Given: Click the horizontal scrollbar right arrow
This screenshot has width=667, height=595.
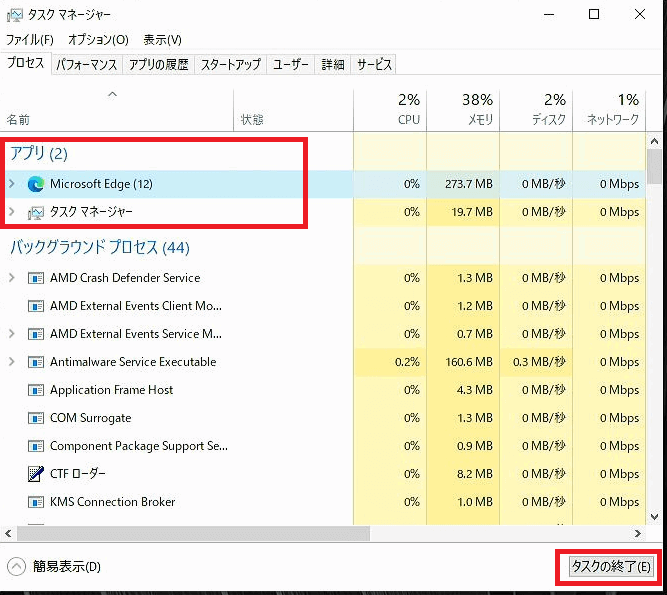Looking at the screenshot, I should coord(637,533).
